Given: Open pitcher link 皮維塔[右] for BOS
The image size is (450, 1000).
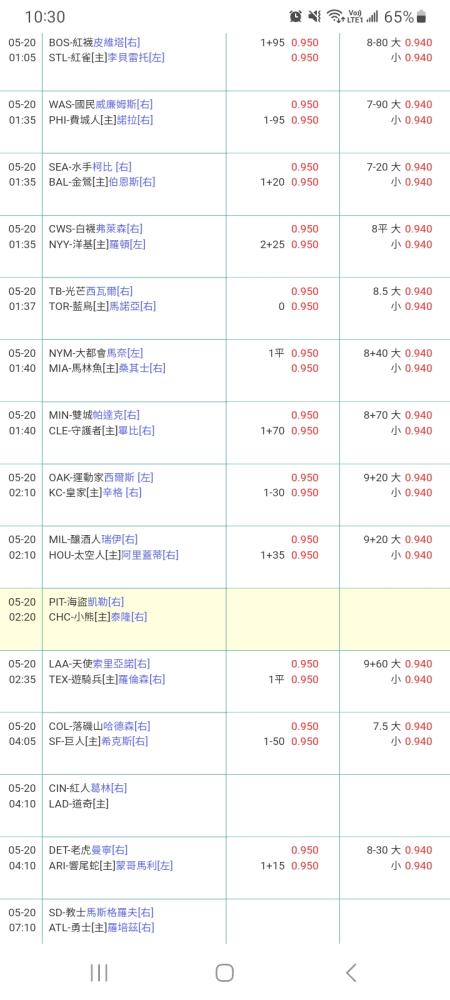Looking at the screenshot, I should [117, 42].
